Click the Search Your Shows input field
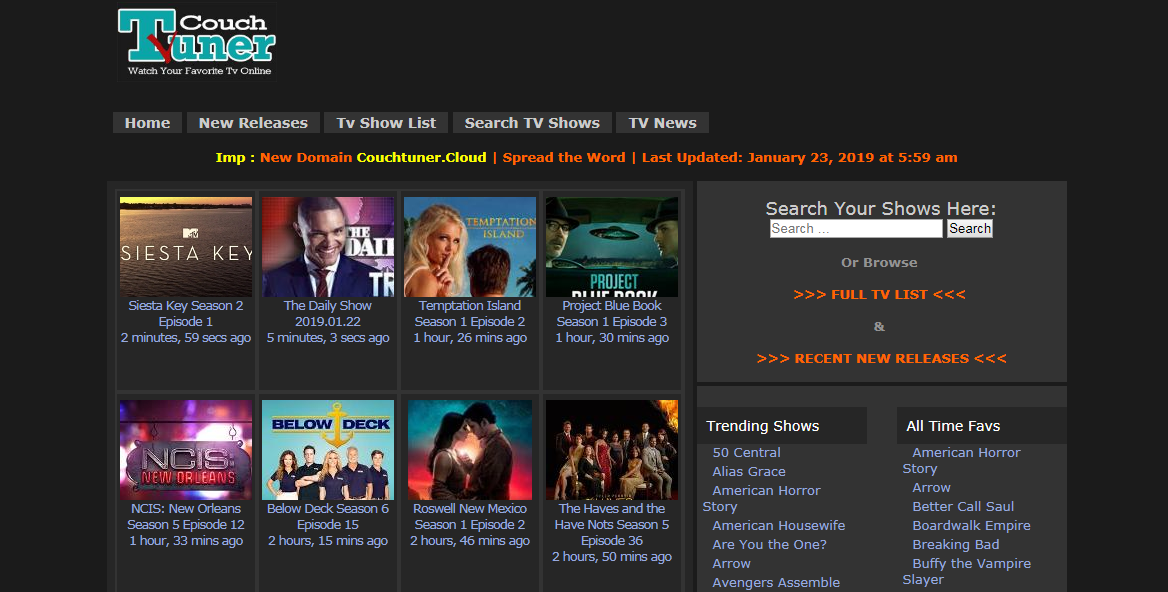The height and width of the screenshot is (592, 1168). [856, 229]
